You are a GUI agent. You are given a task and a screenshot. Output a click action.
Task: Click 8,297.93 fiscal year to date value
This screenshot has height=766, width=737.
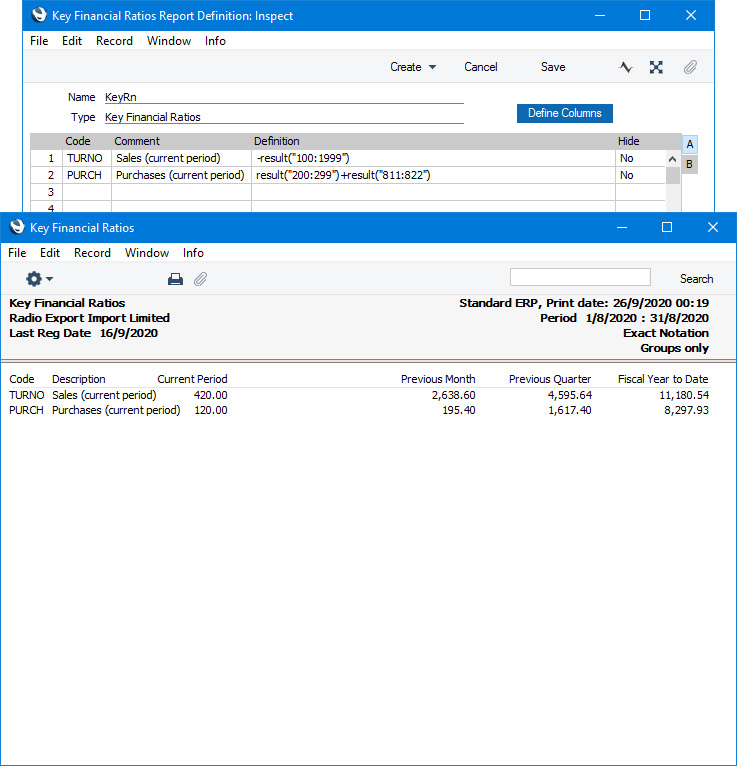pos(686,410)
